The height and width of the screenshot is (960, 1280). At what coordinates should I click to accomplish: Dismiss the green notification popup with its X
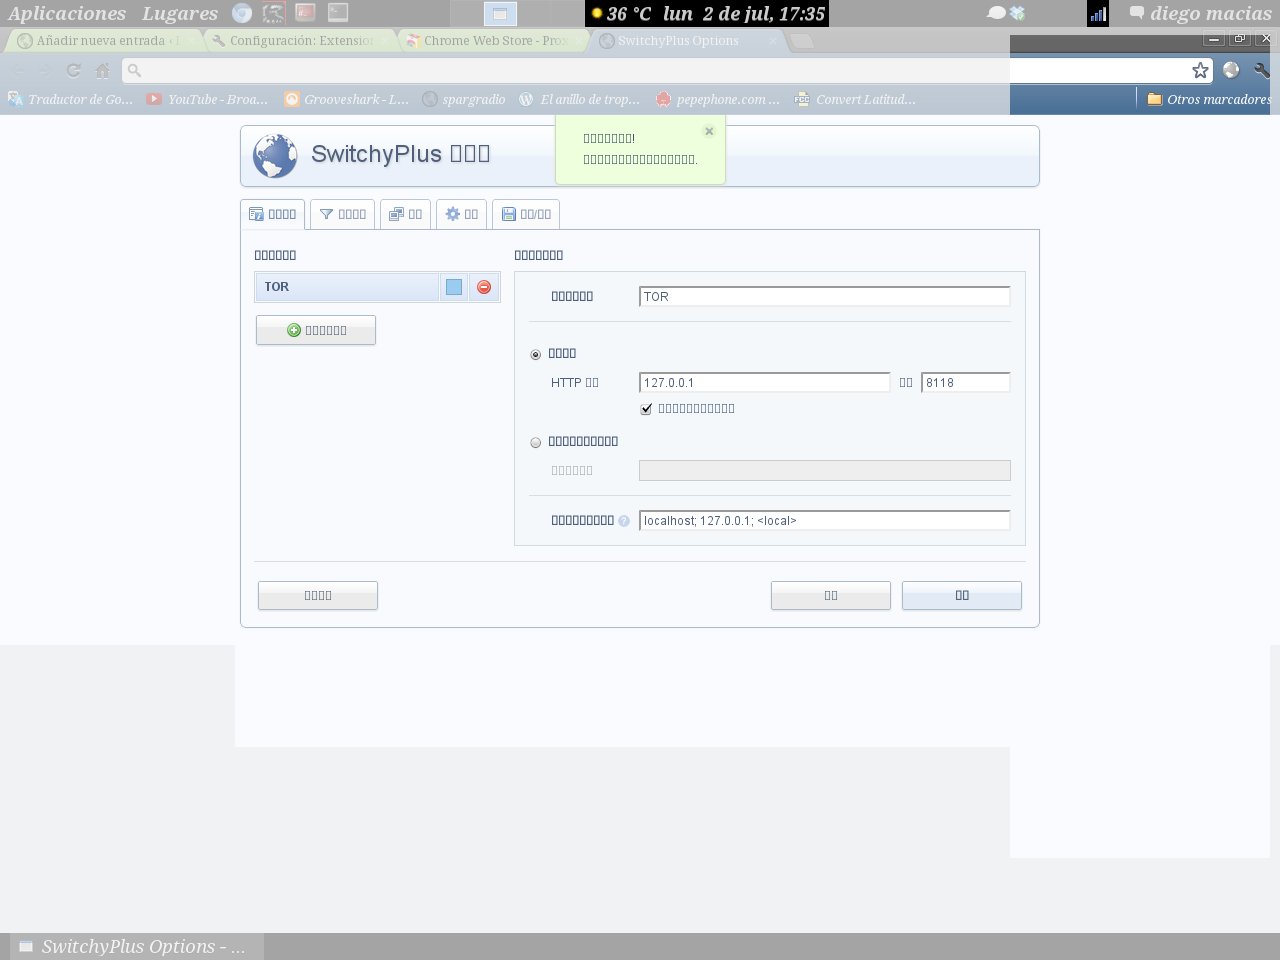[709, 131]
